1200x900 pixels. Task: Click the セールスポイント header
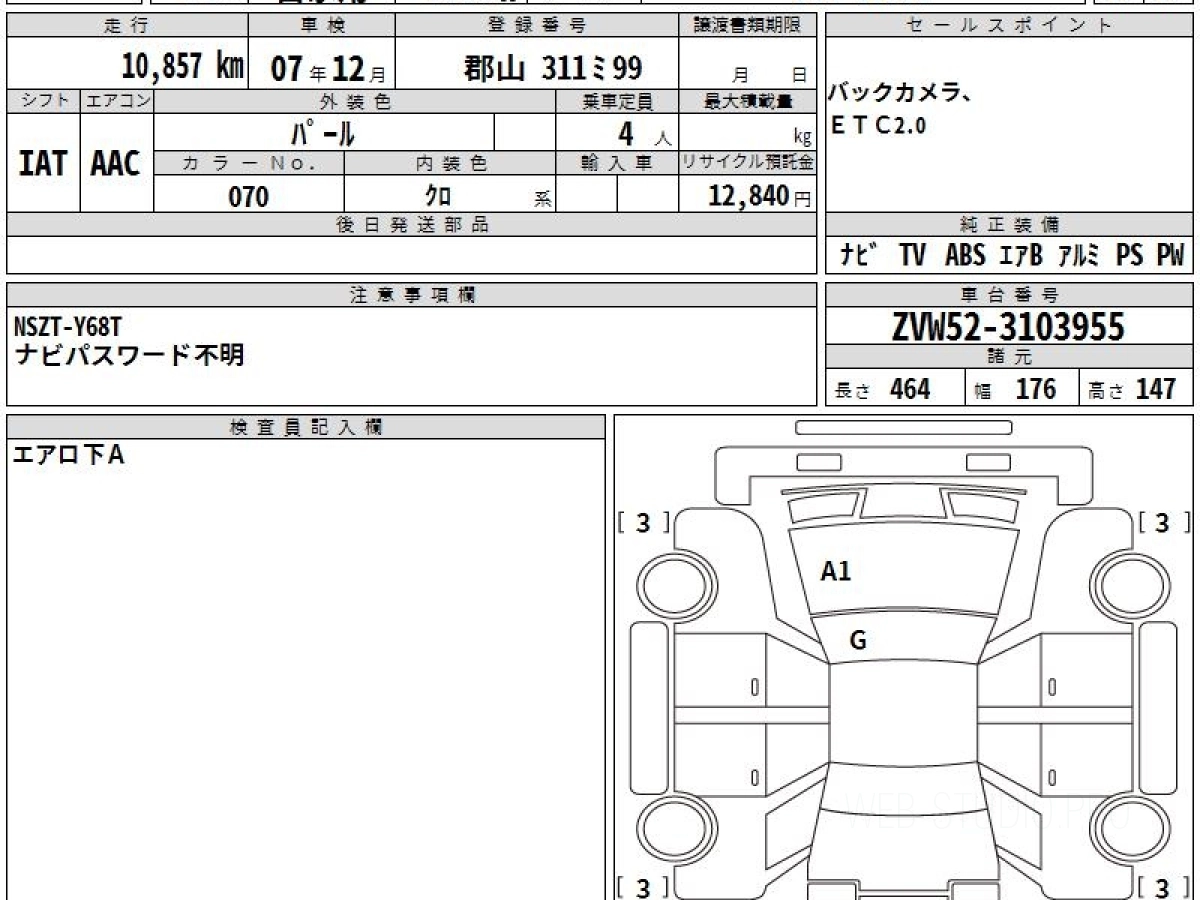pos(1010,26)
